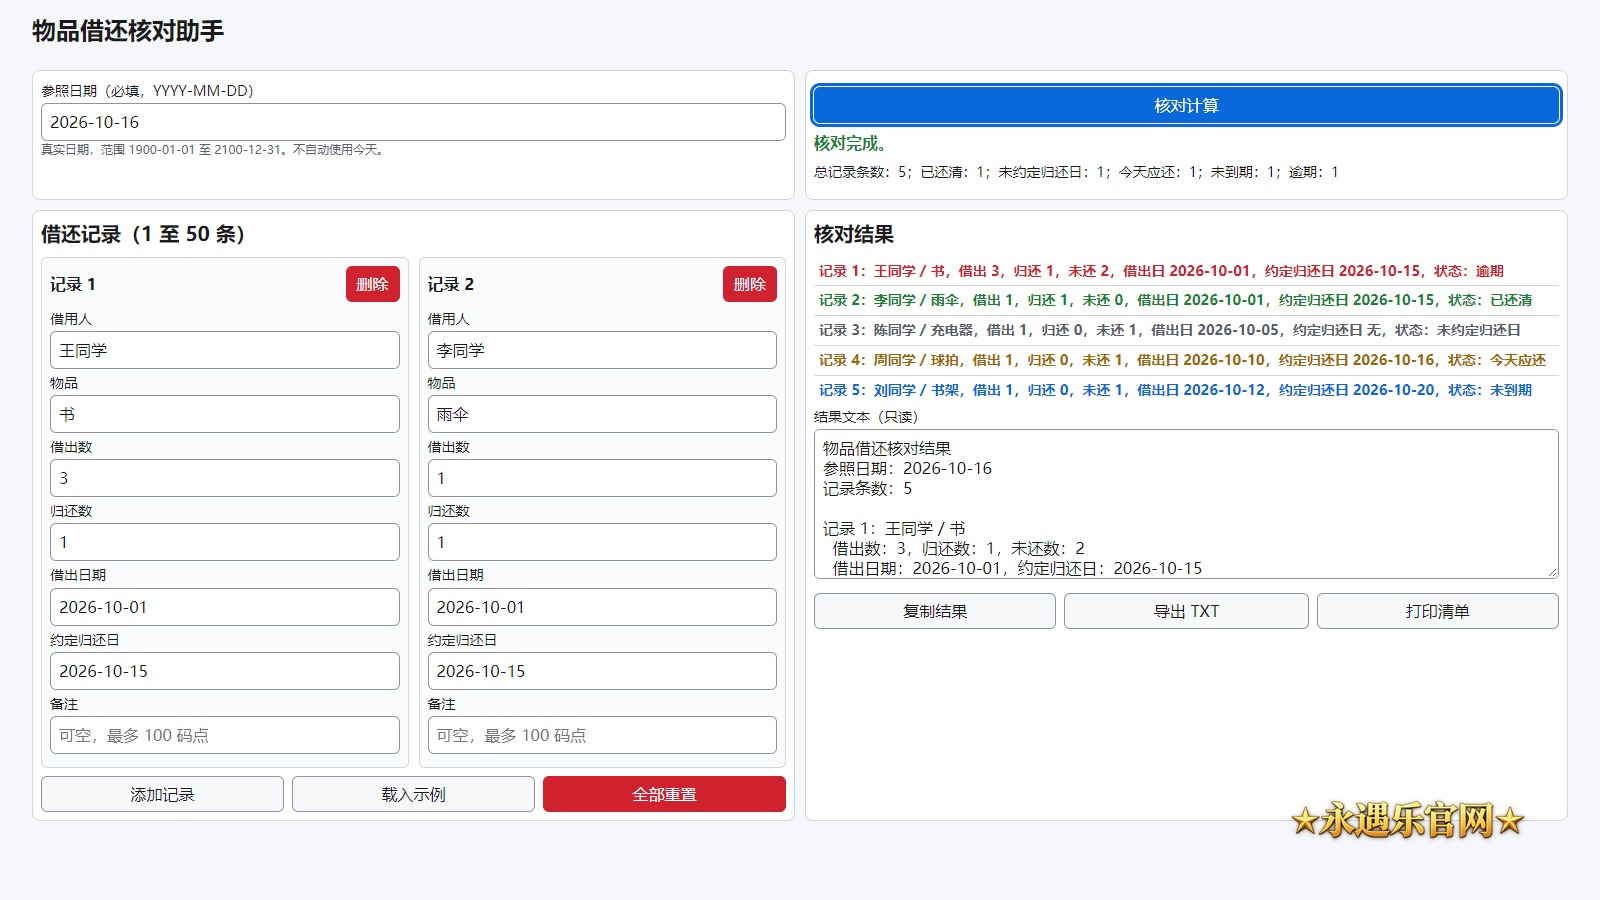This screenshot has height=900, width=1600.
Task: Click the red 全部重置 button
Action: (664, 794)
